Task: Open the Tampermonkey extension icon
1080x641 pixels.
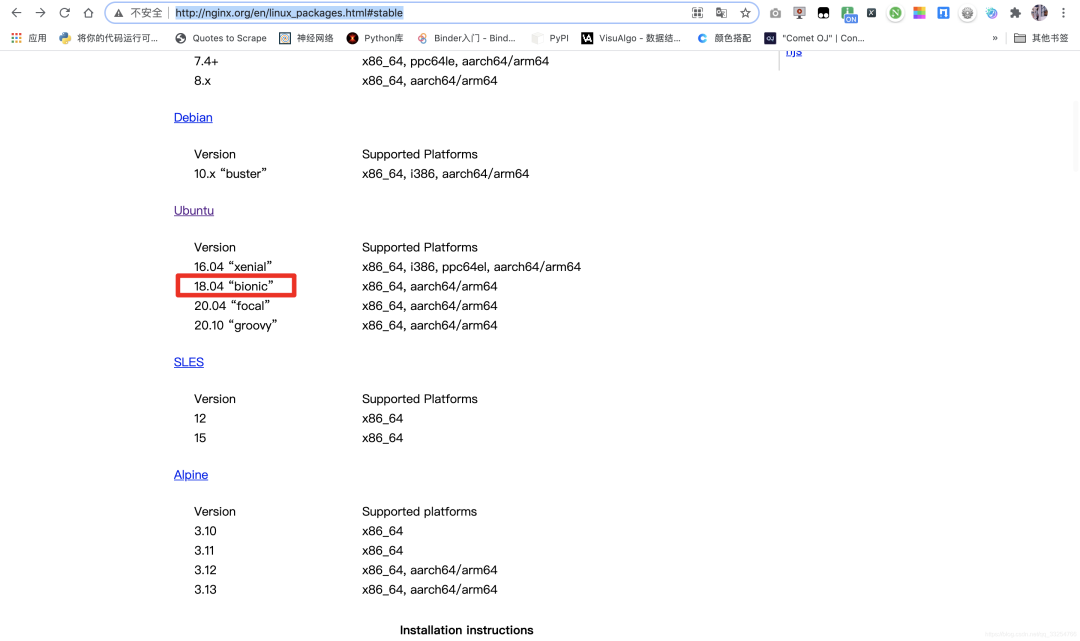Action: pyautogui.click(x=823, y=13)
